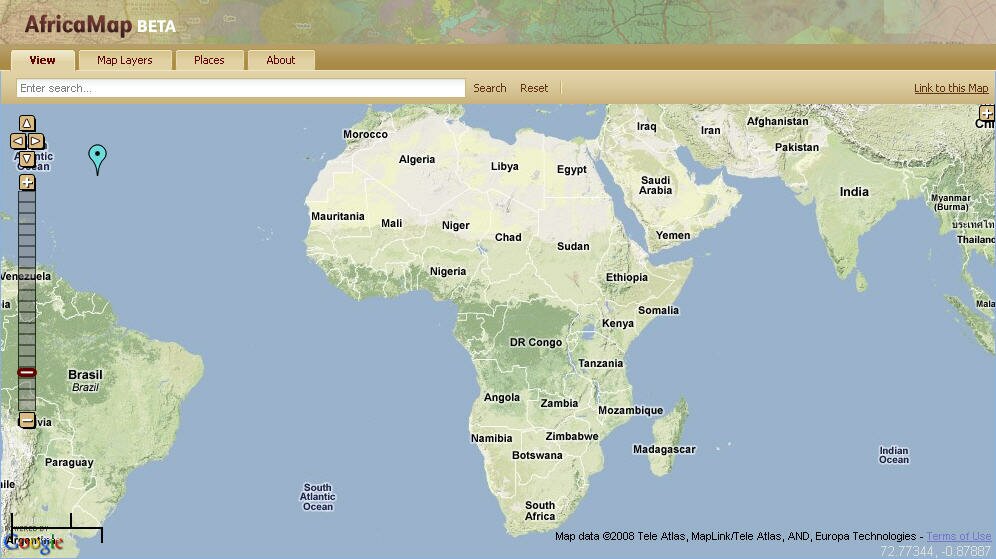Click the Enter search input field

[x=241, y=88]
